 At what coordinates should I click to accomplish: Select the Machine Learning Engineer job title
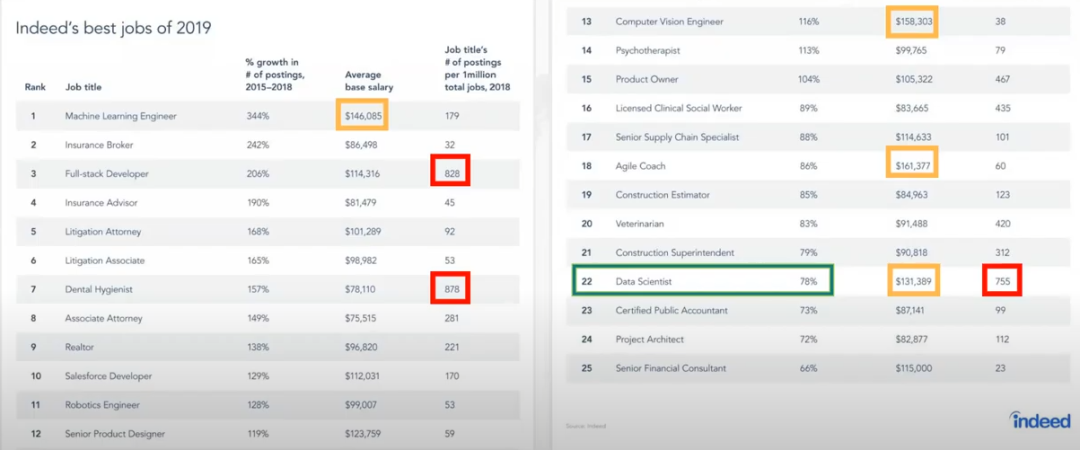[x=121, y=116]
